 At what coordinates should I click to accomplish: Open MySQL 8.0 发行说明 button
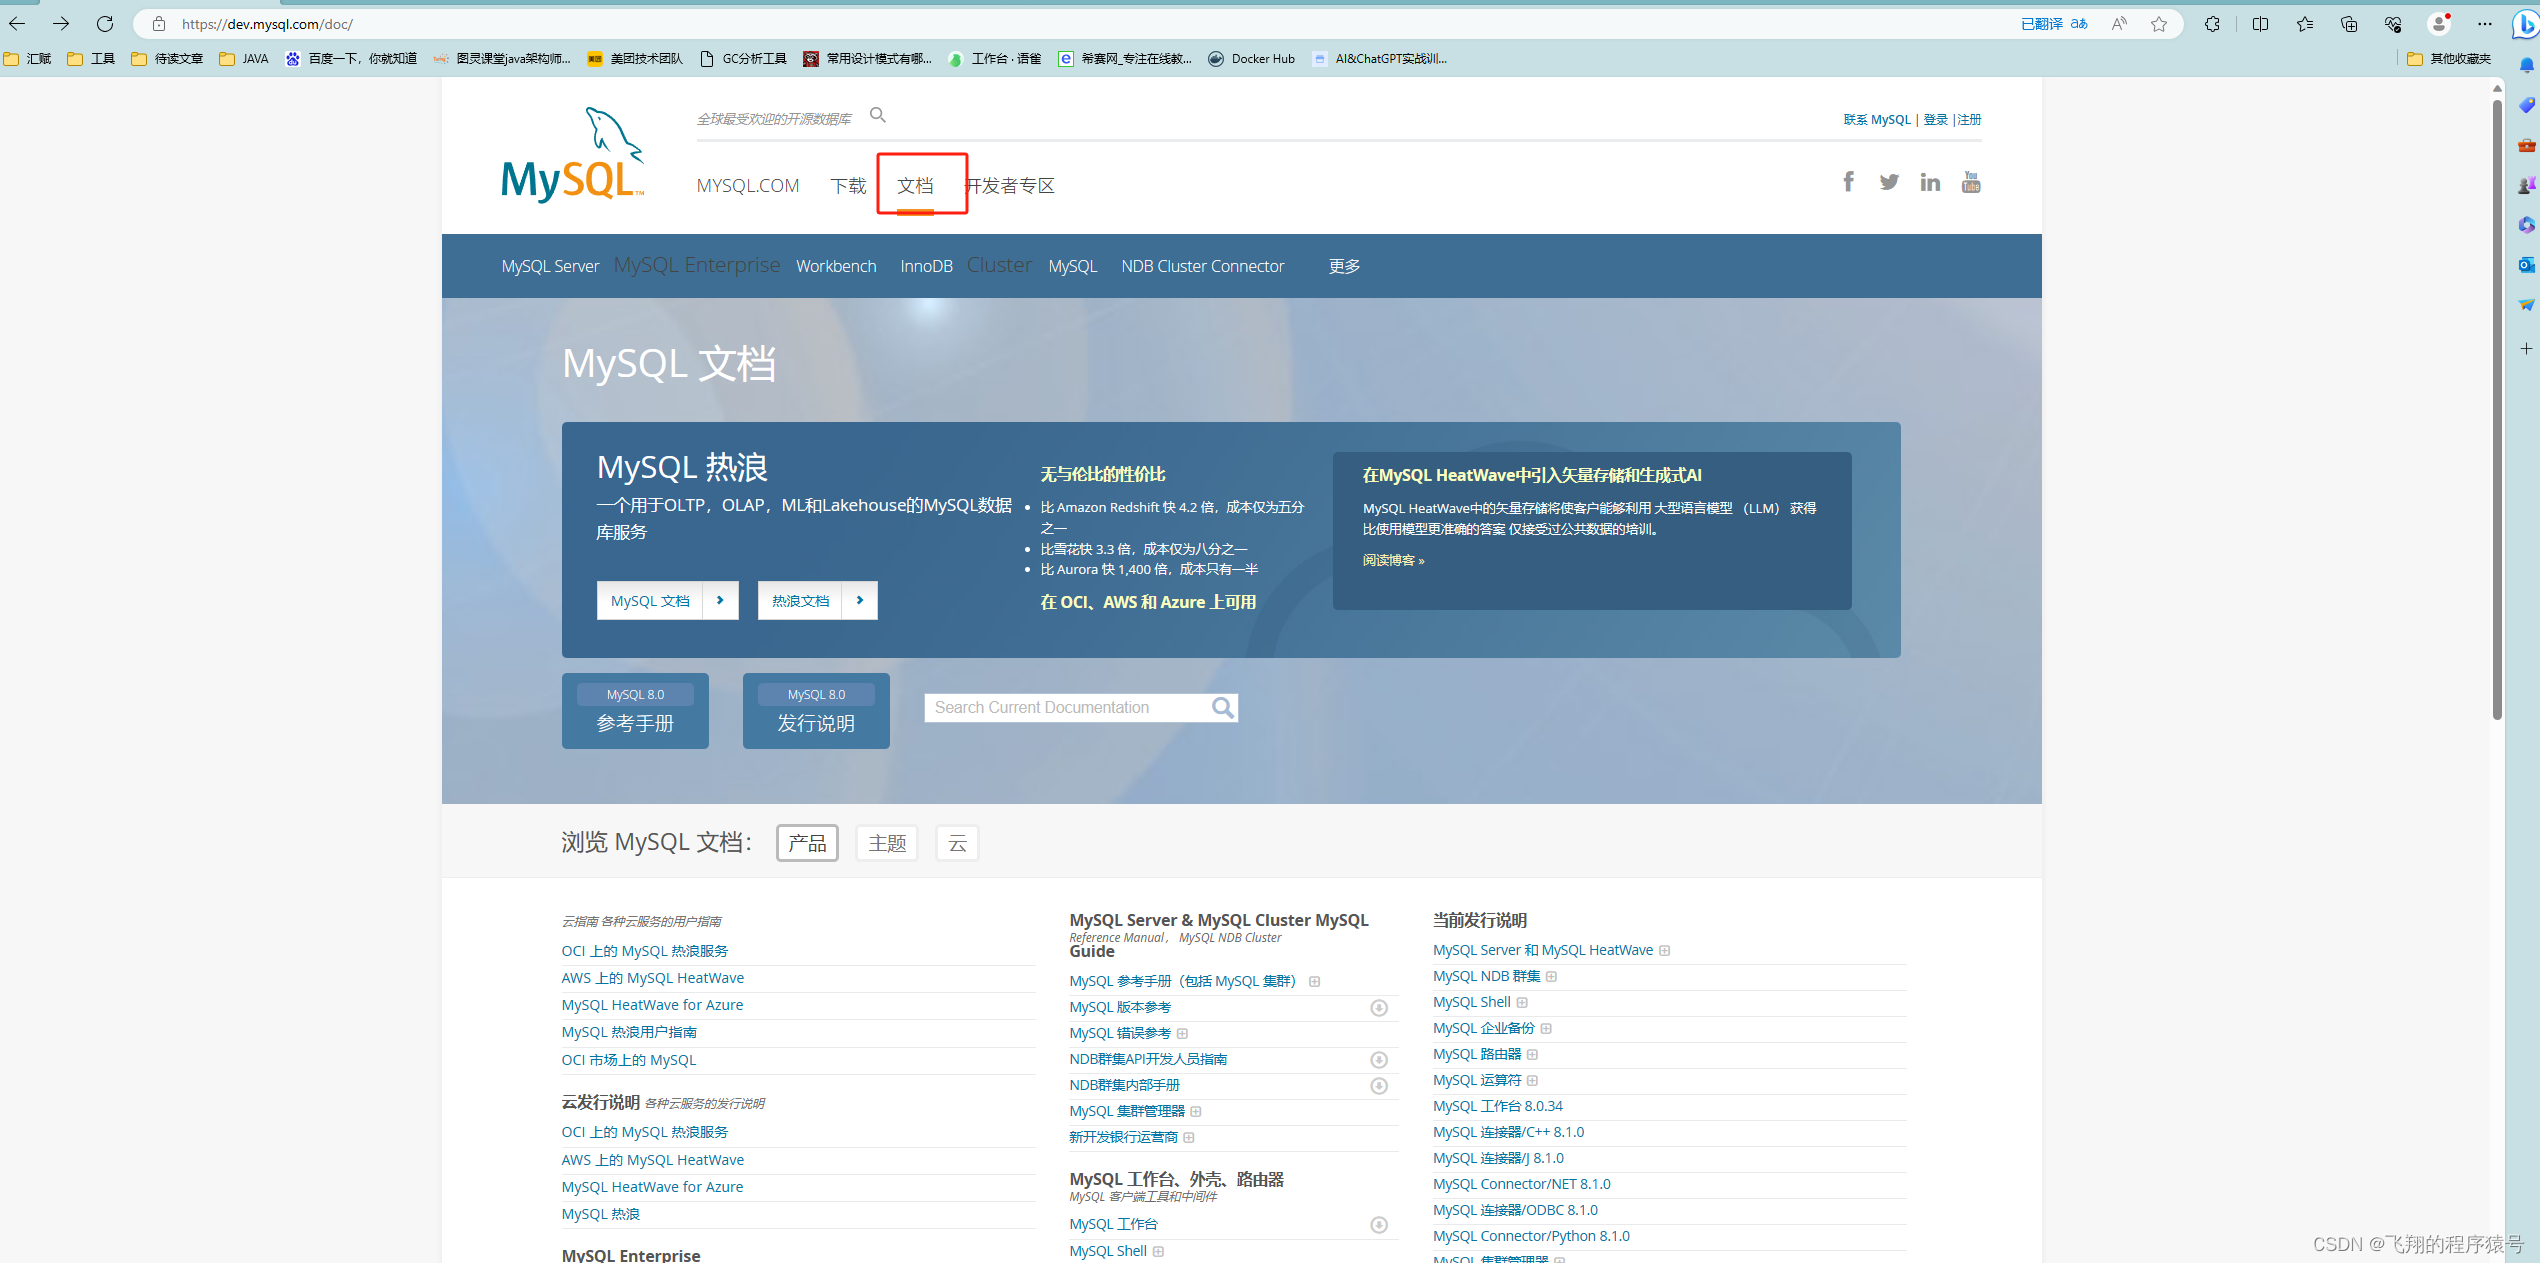pyautogui.click(x=815, y=712)
